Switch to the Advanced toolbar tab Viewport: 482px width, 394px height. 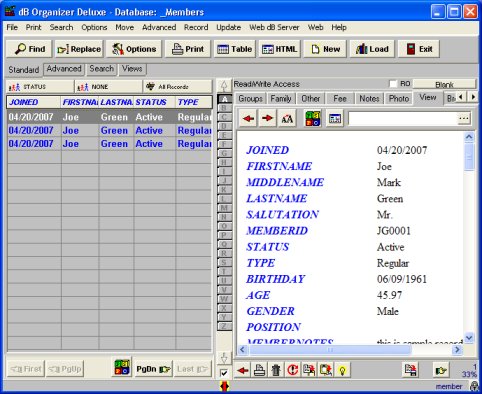pos(64,69)
